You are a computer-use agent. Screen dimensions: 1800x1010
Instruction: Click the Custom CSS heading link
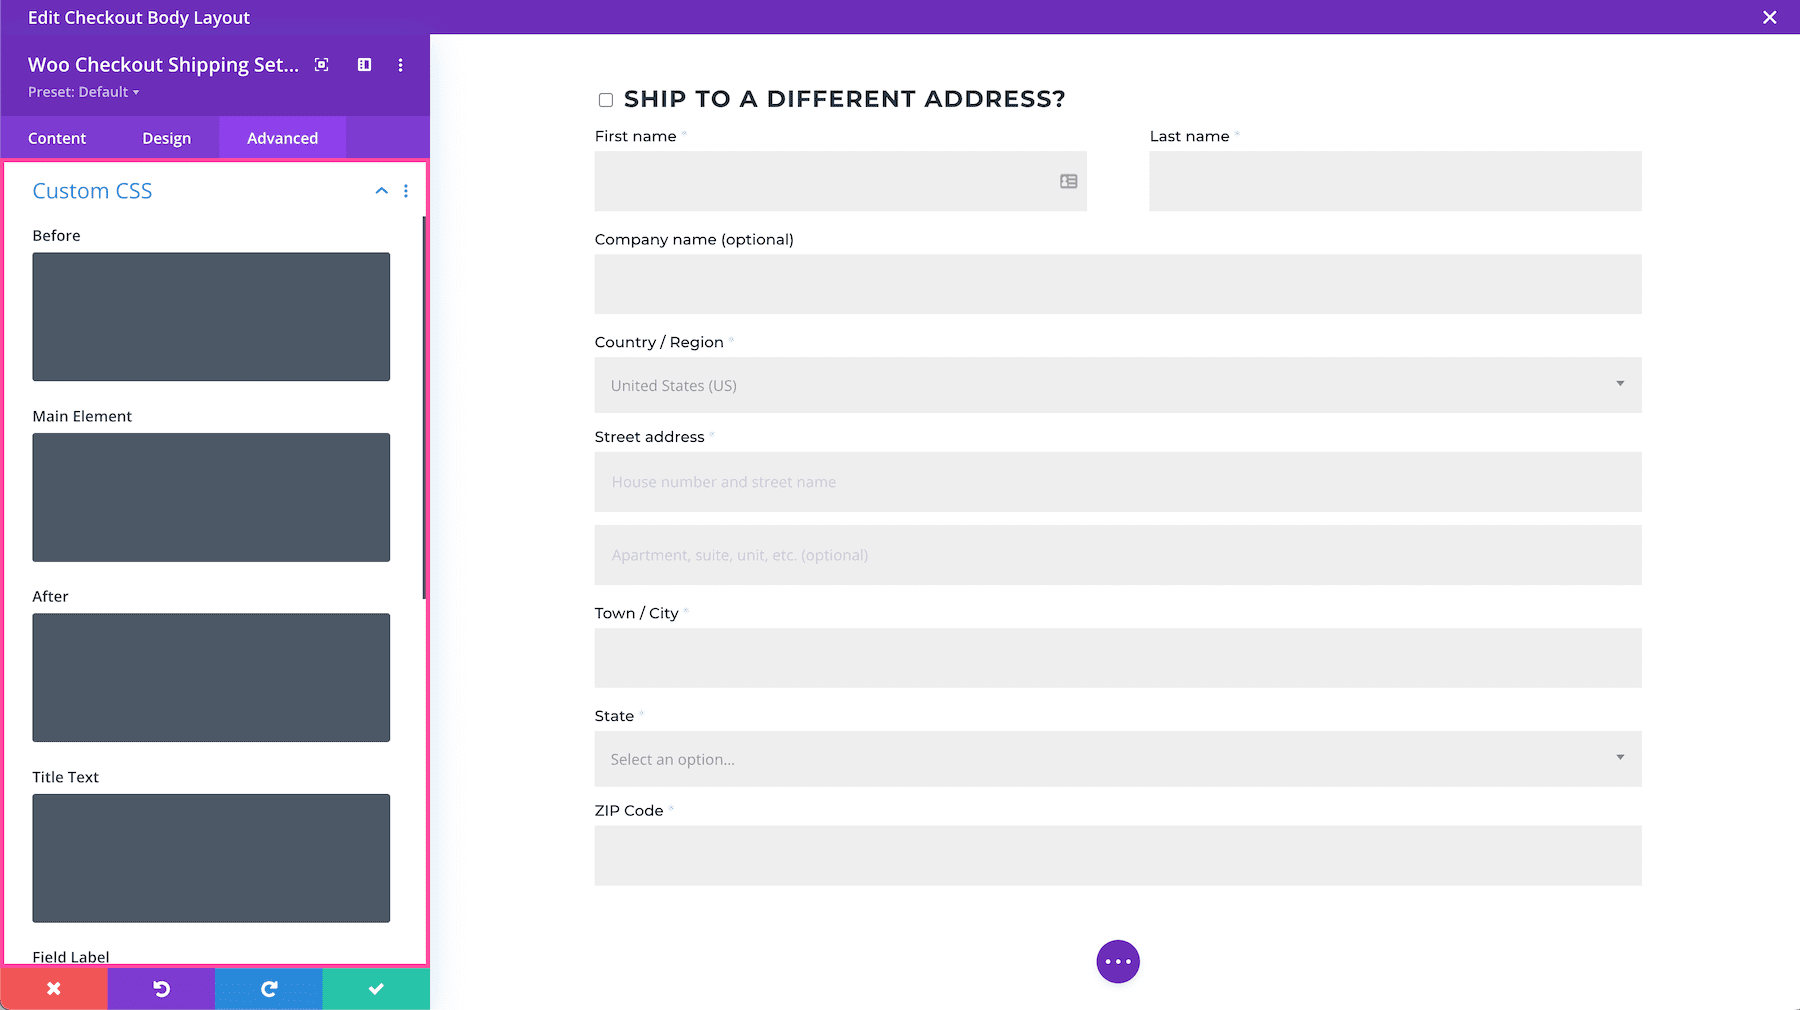(92, 190)
